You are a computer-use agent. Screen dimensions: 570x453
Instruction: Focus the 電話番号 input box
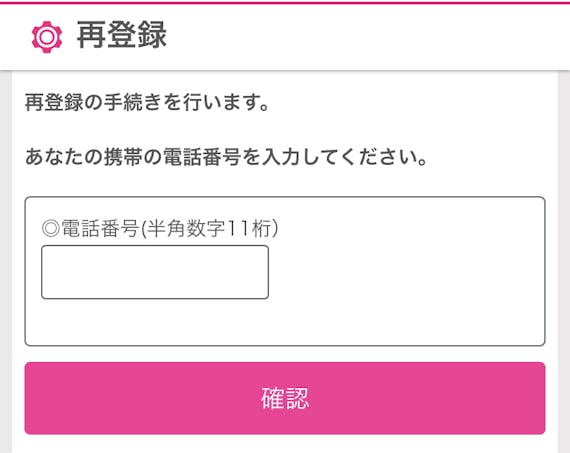pyautogui.click(x=155, y=272)
